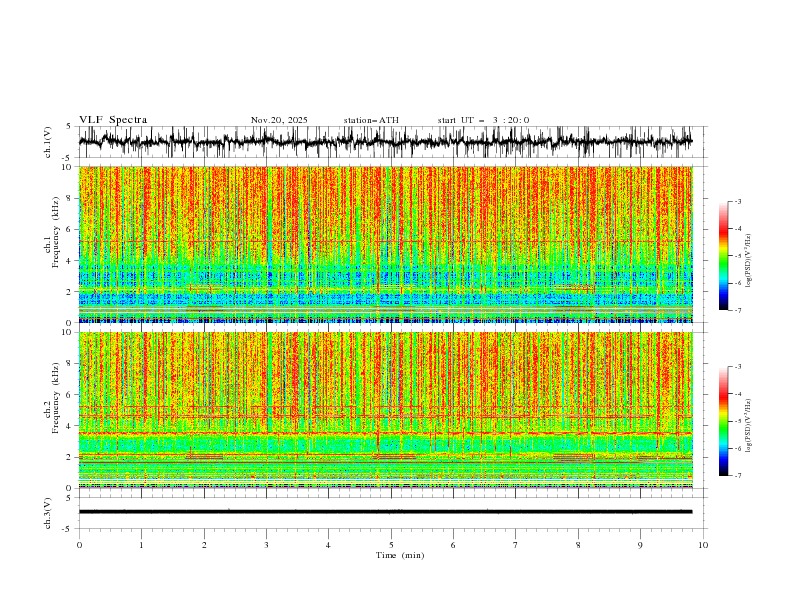Click the "-3" value on upper color bar
Viewport: 792px width, 612px height.
pos(737,201)
